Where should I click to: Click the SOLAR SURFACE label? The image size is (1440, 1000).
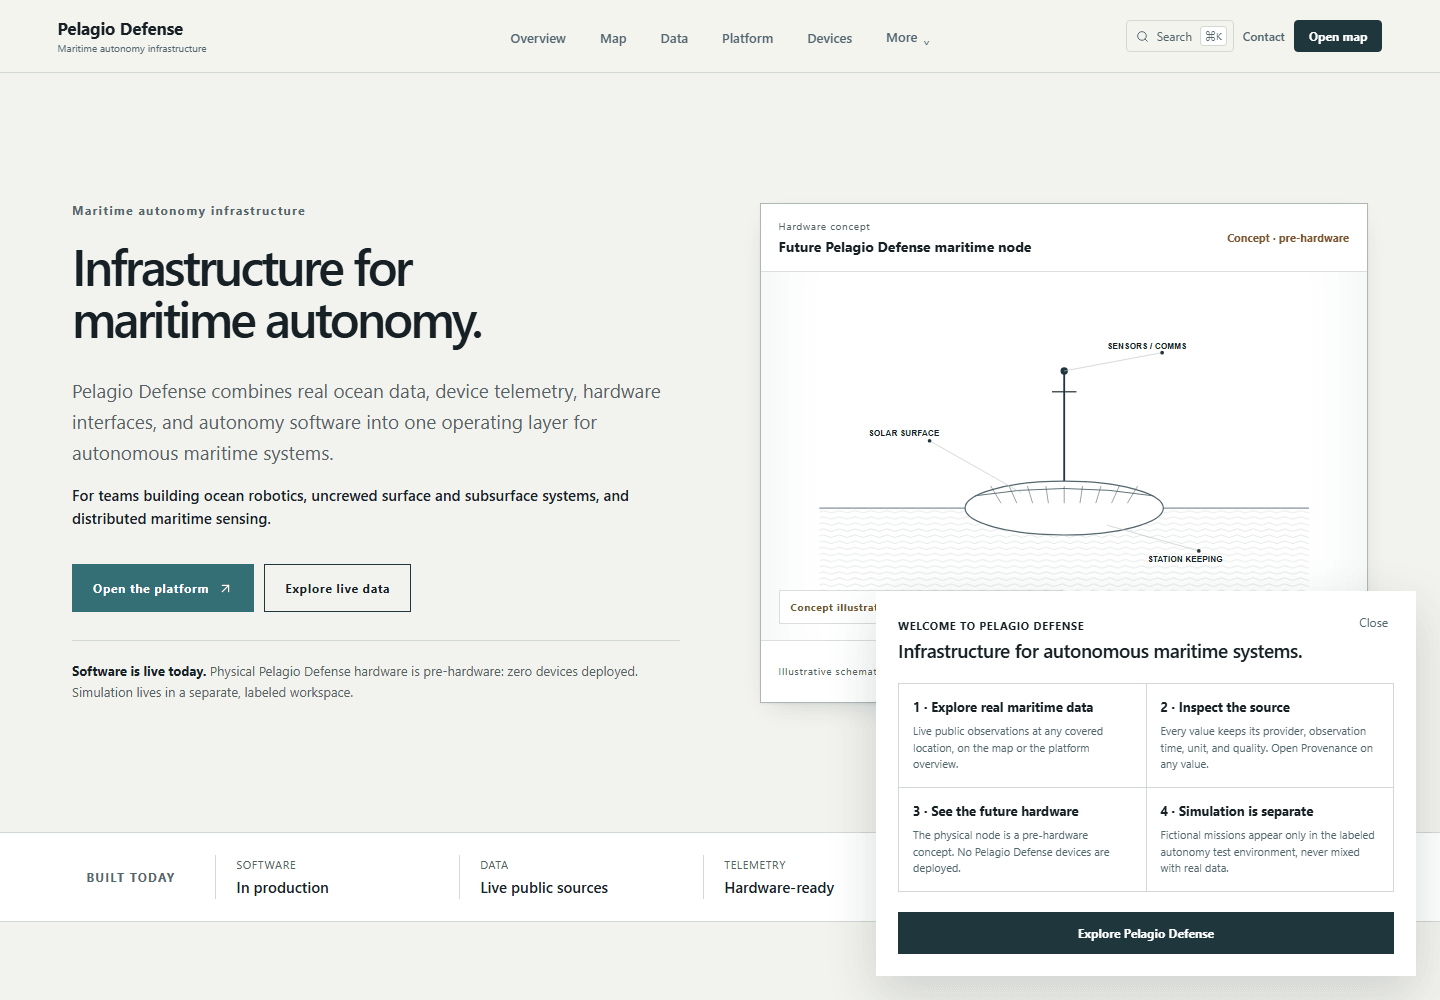click(904, 433)
